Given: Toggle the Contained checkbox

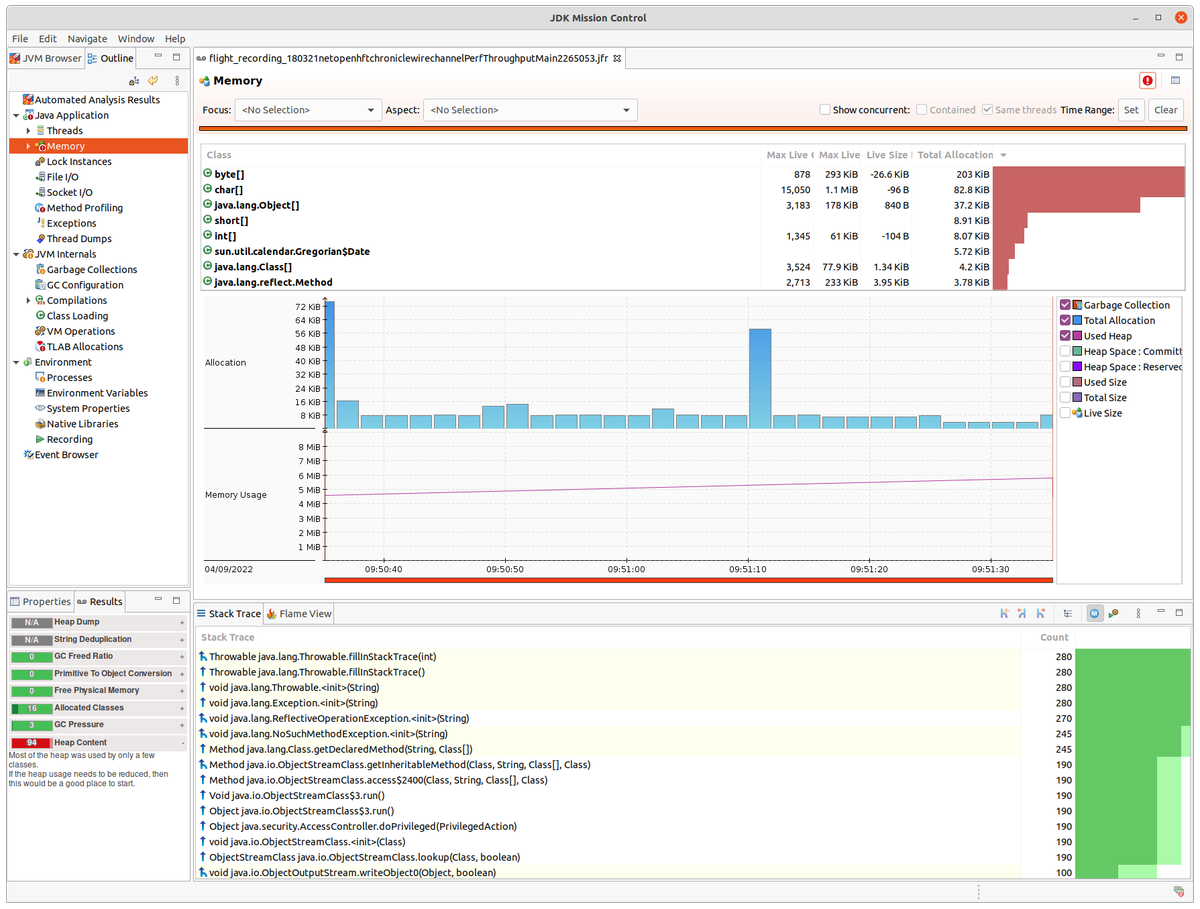Looking at the screenshot, I should pyautogui.click(x=922, y=110).
